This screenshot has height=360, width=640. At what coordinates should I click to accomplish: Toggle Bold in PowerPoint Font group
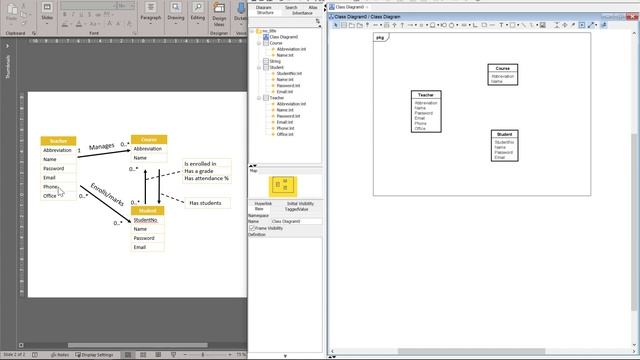point(64,15)
